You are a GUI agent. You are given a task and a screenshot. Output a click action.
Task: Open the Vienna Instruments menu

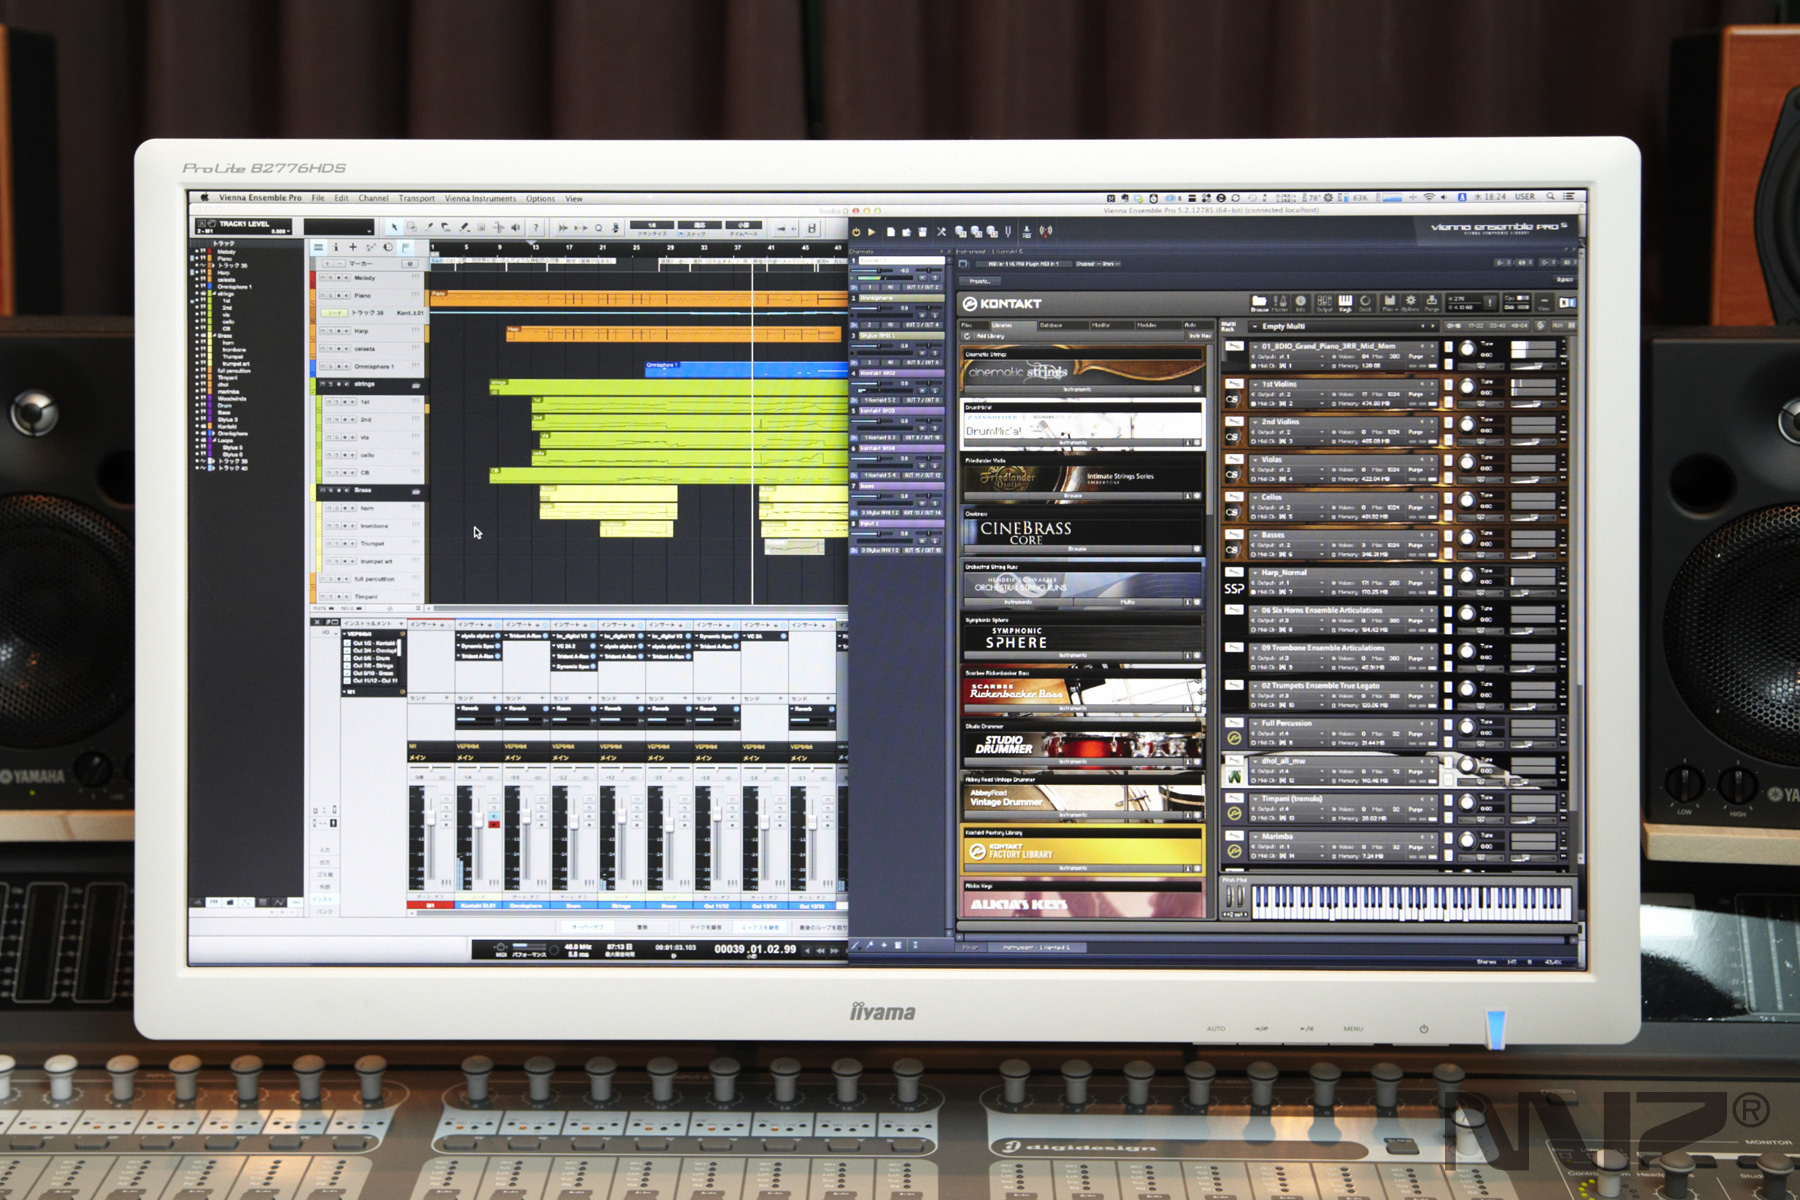tap(480, 198)
